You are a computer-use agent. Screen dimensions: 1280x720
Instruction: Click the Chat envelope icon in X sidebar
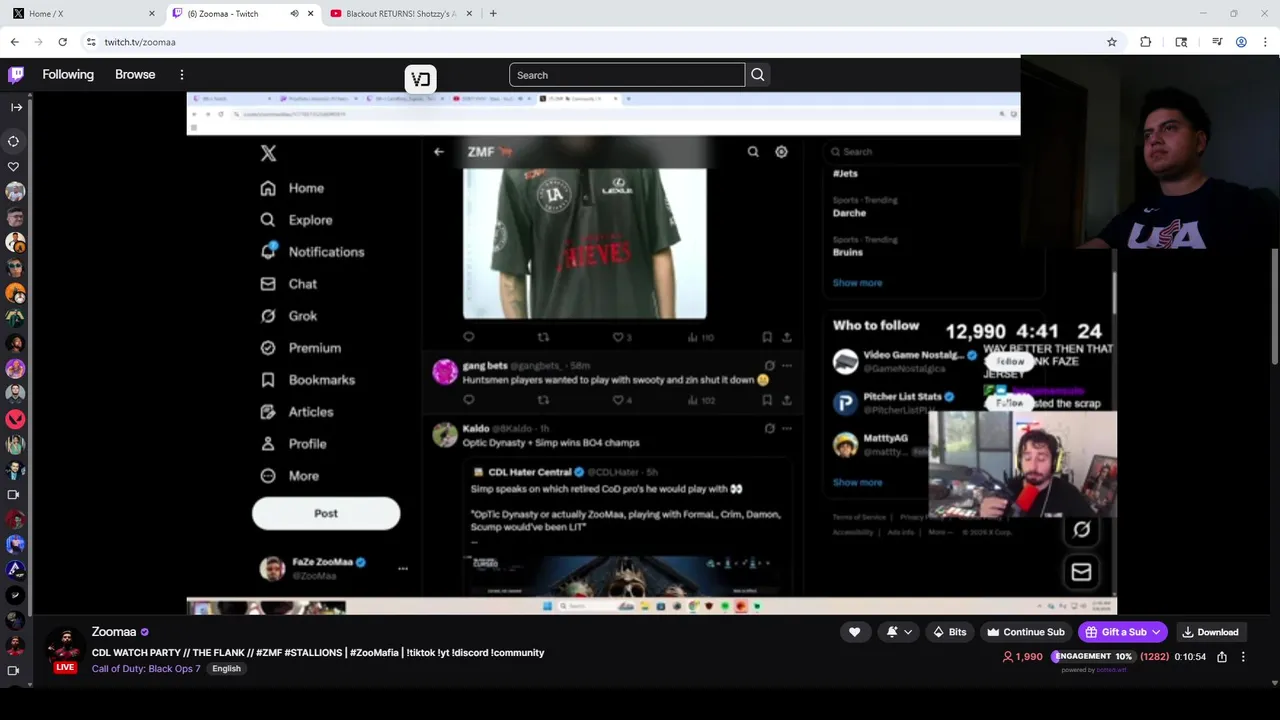click(268, 284)
